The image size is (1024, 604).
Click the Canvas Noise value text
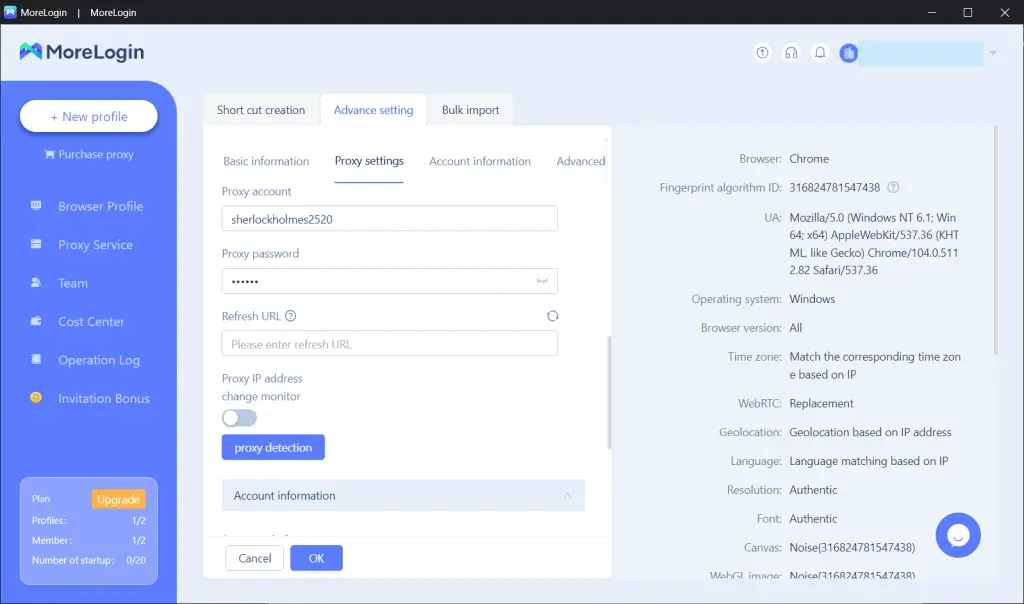pyautogui.click(x=852, y=547)
